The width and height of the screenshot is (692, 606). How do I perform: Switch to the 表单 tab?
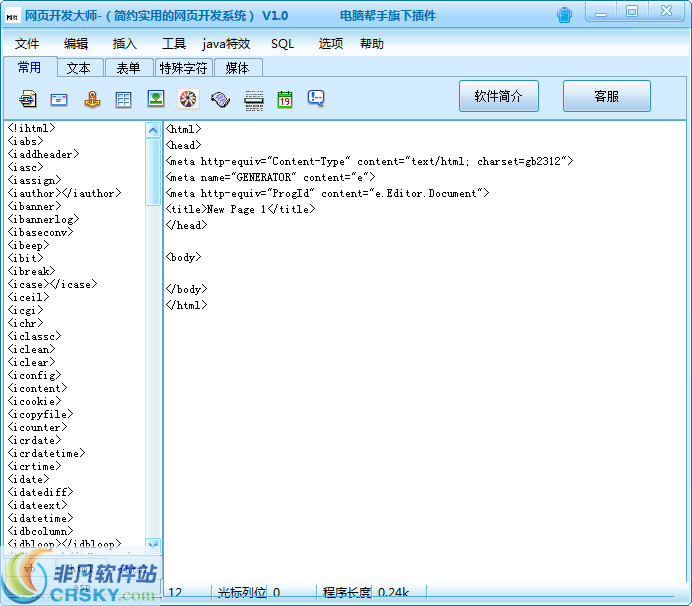pyautogui.click(x=129, y=68)
